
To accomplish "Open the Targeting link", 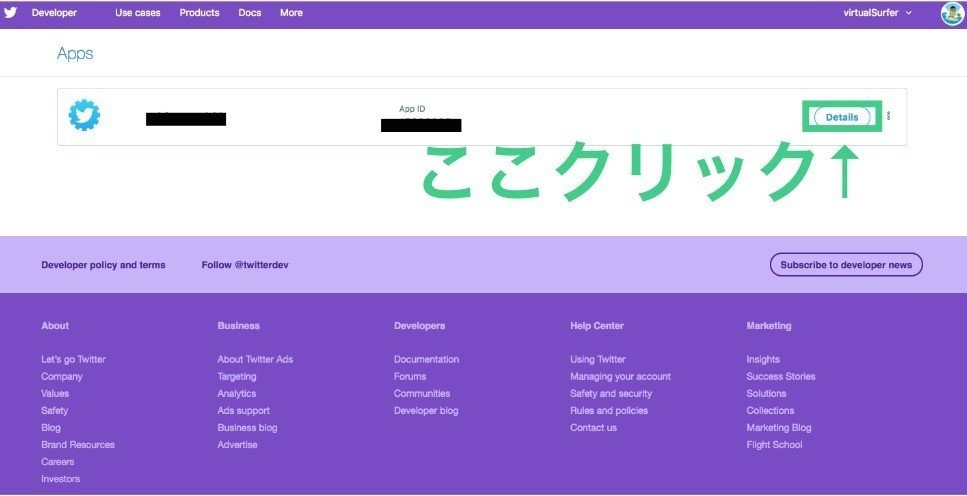I will (x=237, y=376).
